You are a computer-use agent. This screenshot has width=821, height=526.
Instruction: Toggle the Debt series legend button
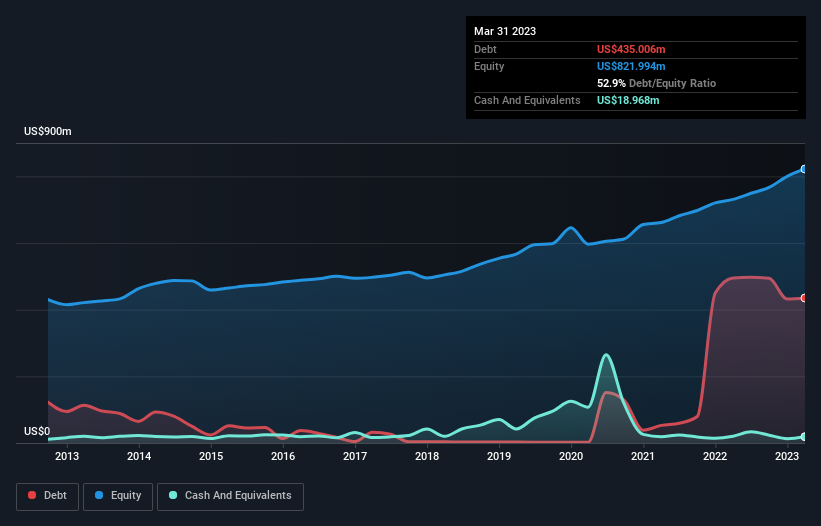[48, 496]
